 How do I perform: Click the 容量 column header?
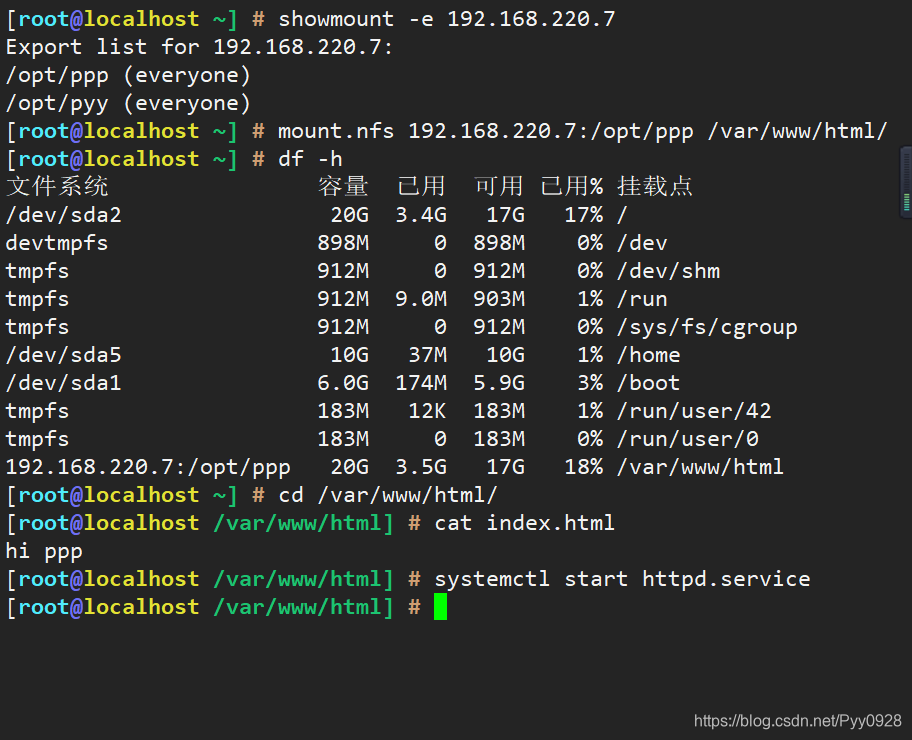pos(343,187)
